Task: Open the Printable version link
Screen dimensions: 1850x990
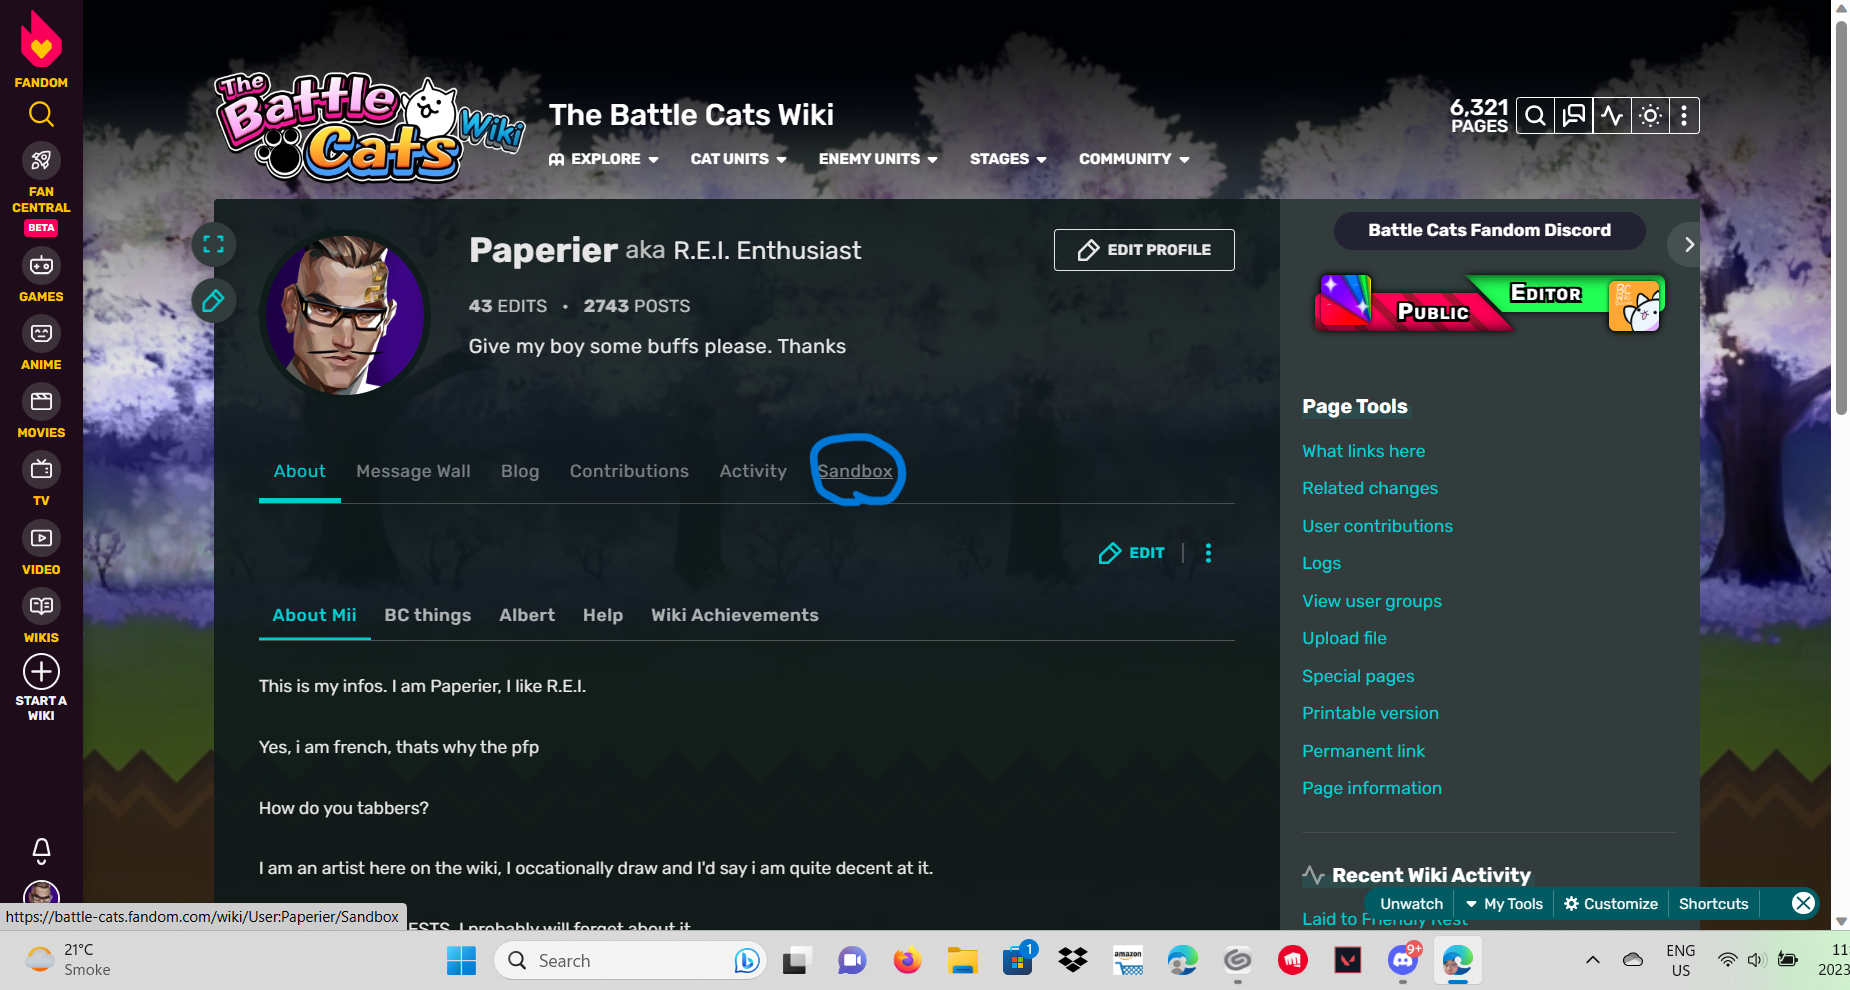Action: tap(1371, 713)
